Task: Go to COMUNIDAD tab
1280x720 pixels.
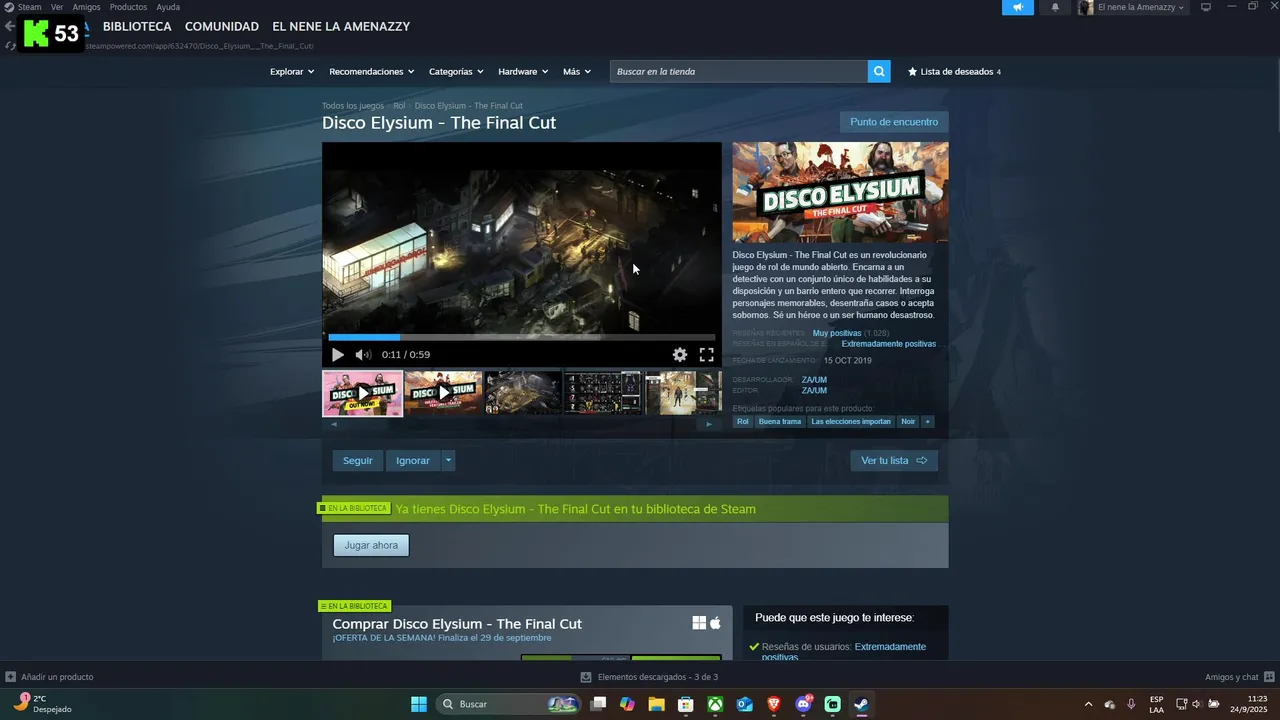Action: [x=222, y=27]
